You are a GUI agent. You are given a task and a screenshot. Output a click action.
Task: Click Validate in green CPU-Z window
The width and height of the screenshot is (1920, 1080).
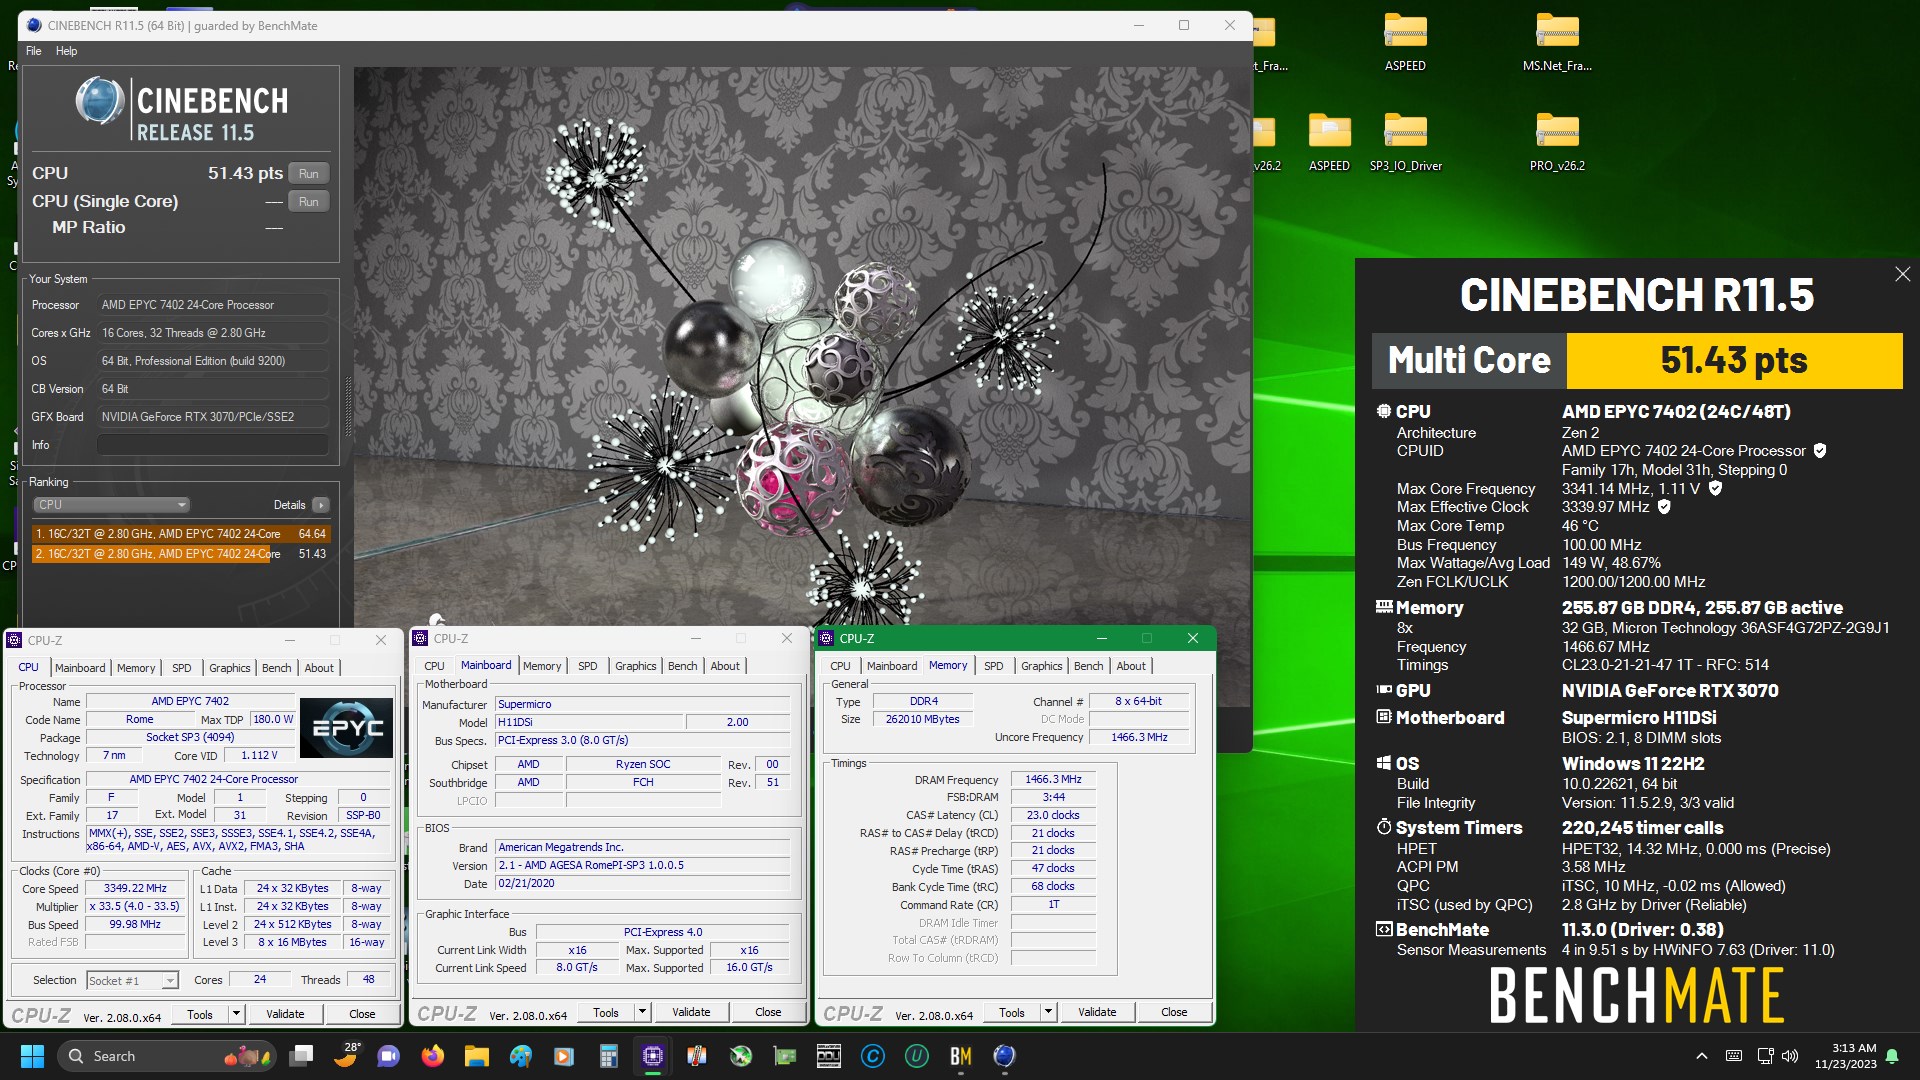coord(1097,1012)
